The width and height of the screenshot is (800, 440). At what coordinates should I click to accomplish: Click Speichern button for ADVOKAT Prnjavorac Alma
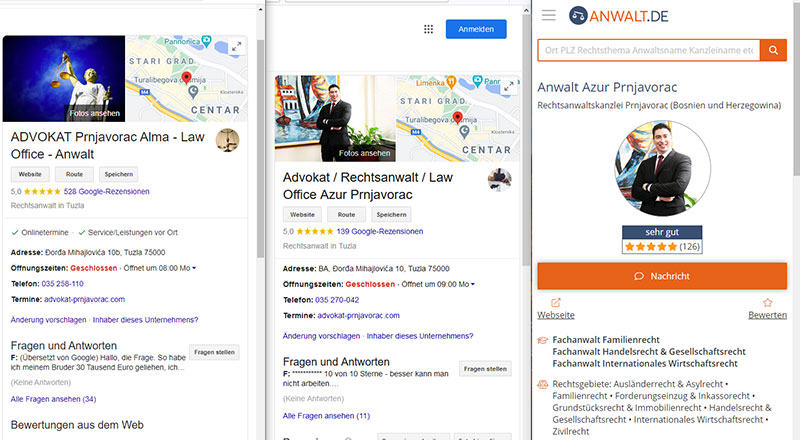[118, 174]
